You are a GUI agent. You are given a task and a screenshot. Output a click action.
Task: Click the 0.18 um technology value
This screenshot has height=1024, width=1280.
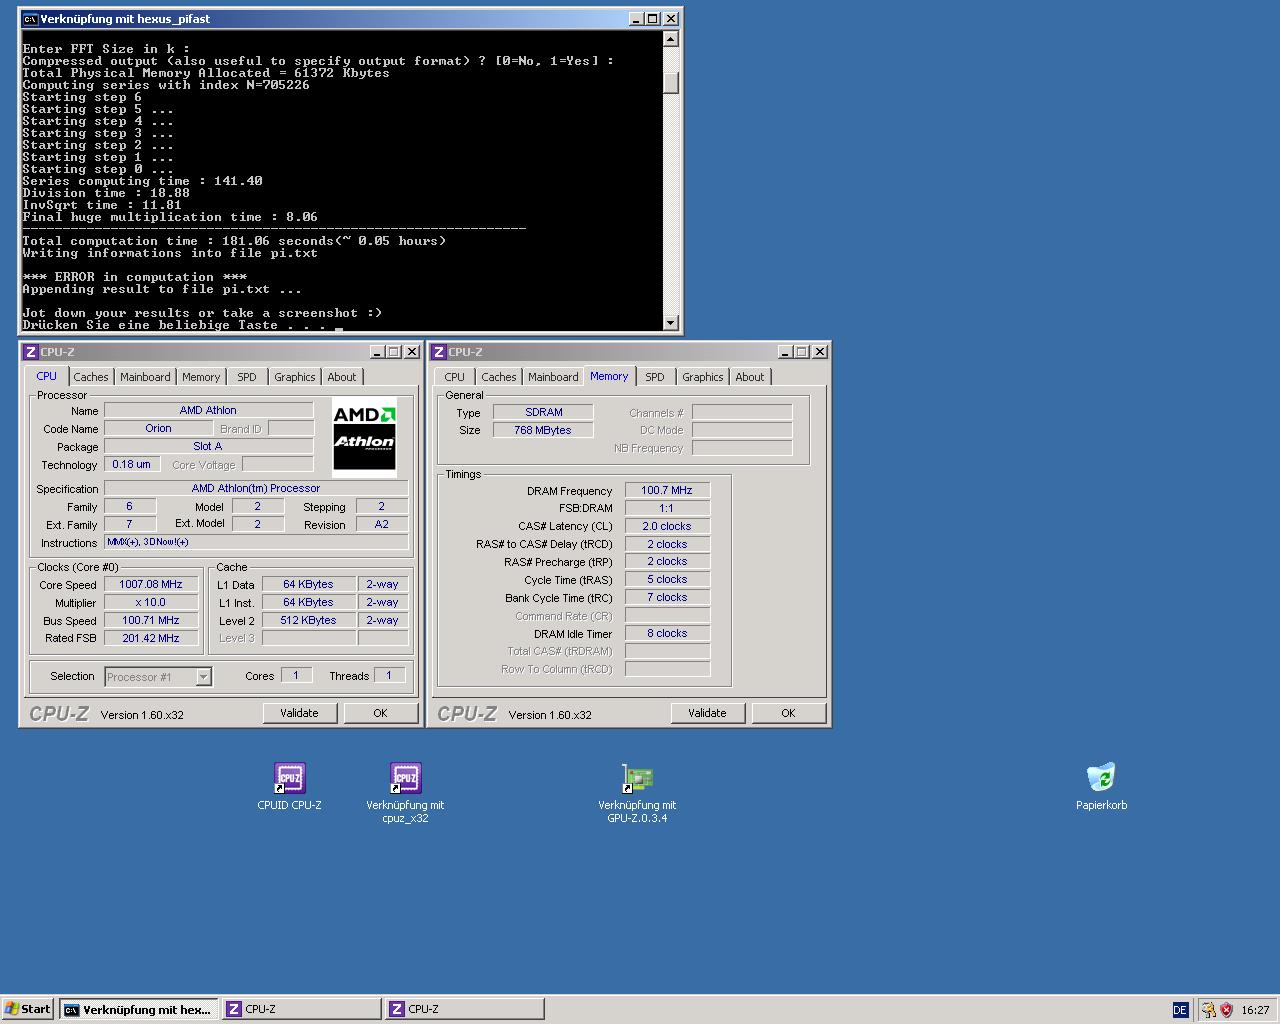point(131,464)
